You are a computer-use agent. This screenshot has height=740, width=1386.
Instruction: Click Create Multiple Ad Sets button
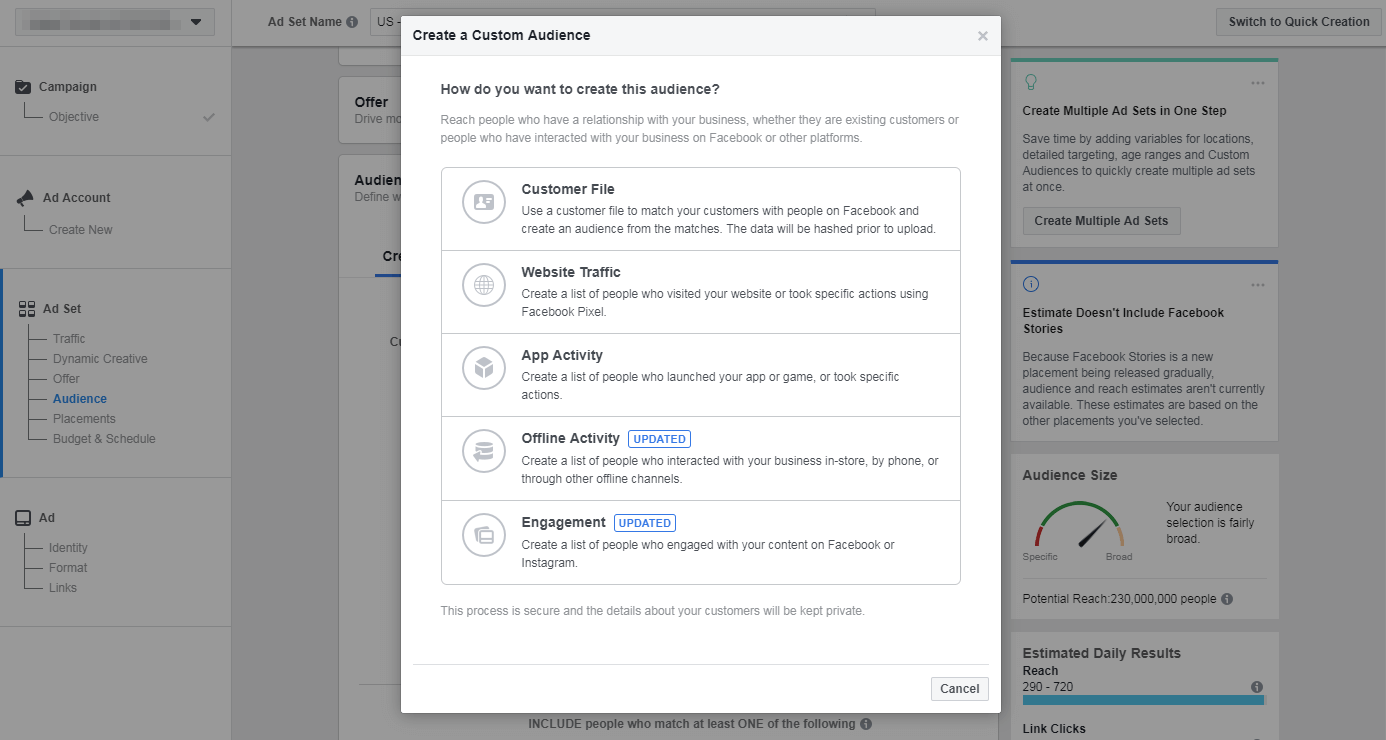point(1101,221)
